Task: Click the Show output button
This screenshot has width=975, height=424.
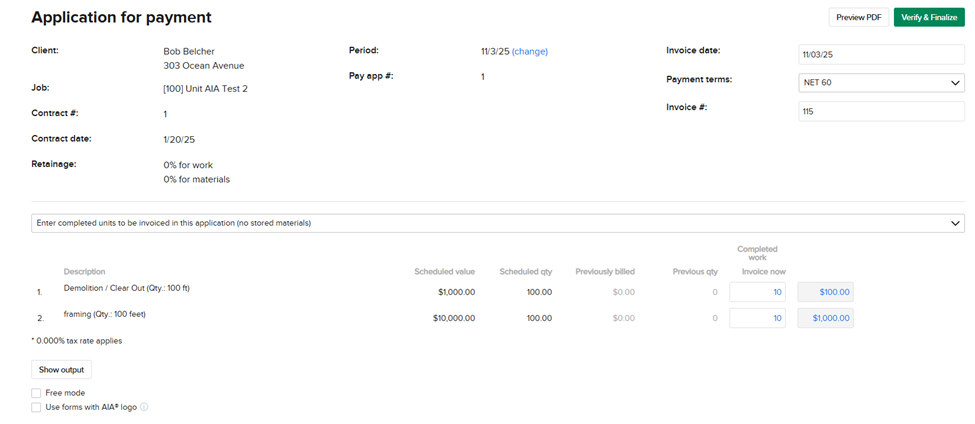Action: 61,370
